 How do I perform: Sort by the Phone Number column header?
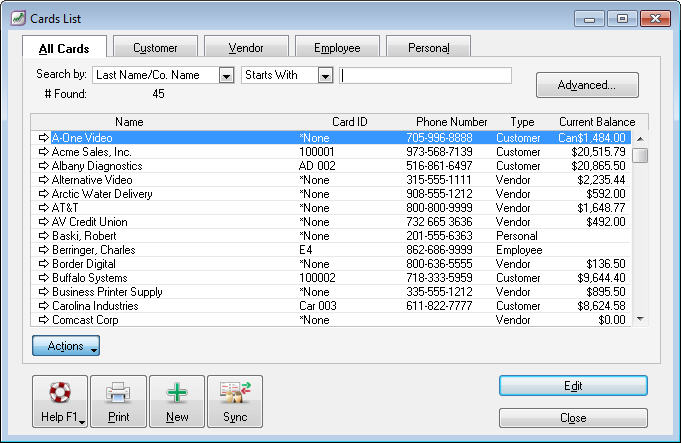click(451, 122)
